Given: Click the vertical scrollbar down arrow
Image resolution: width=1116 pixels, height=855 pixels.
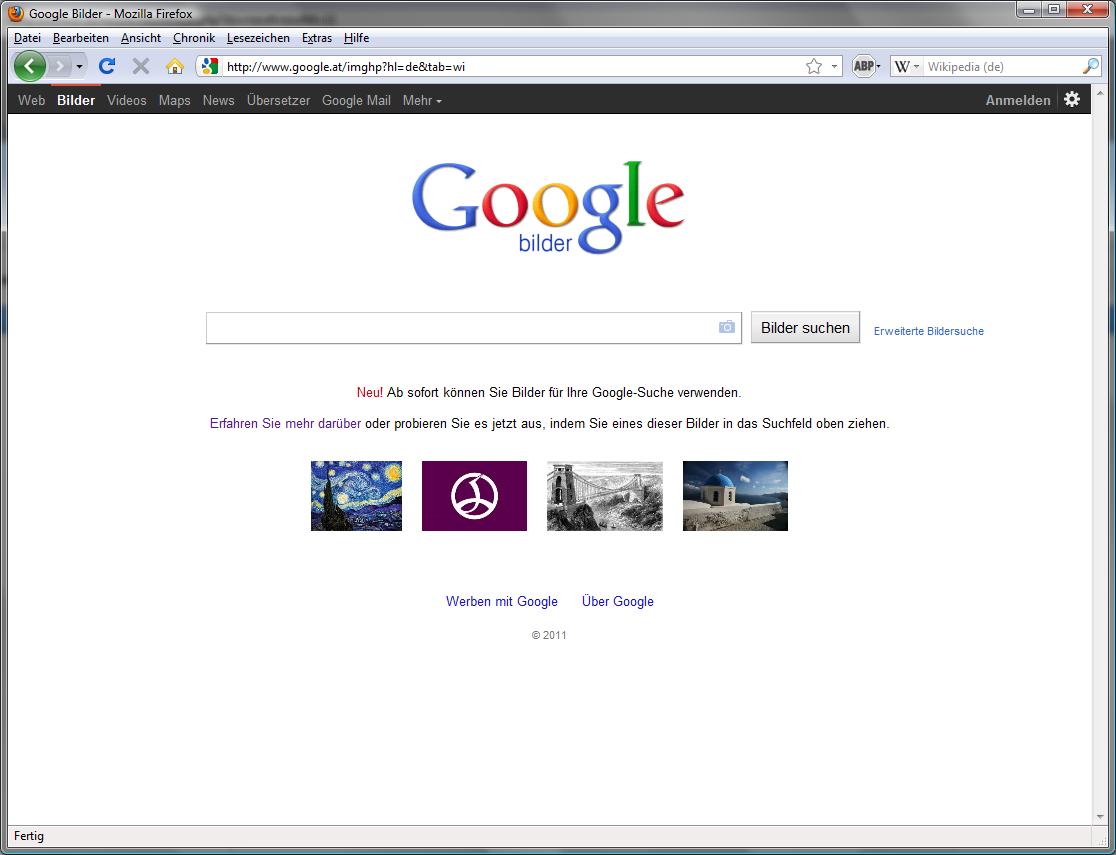Looking at the screenshot, I should 1100,817.
